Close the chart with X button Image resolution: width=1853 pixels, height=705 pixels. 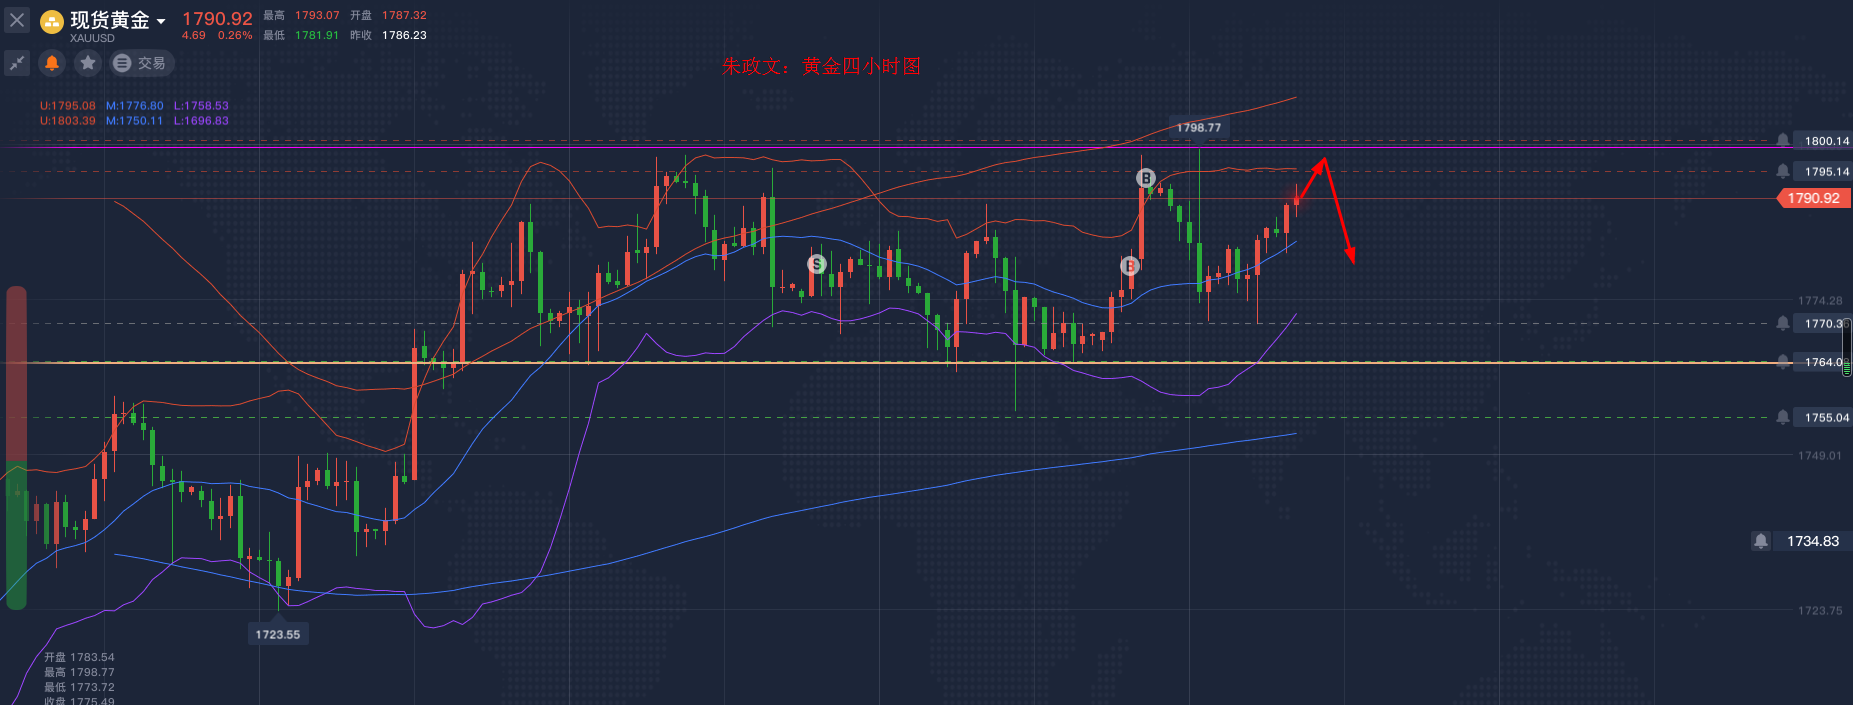17,20
